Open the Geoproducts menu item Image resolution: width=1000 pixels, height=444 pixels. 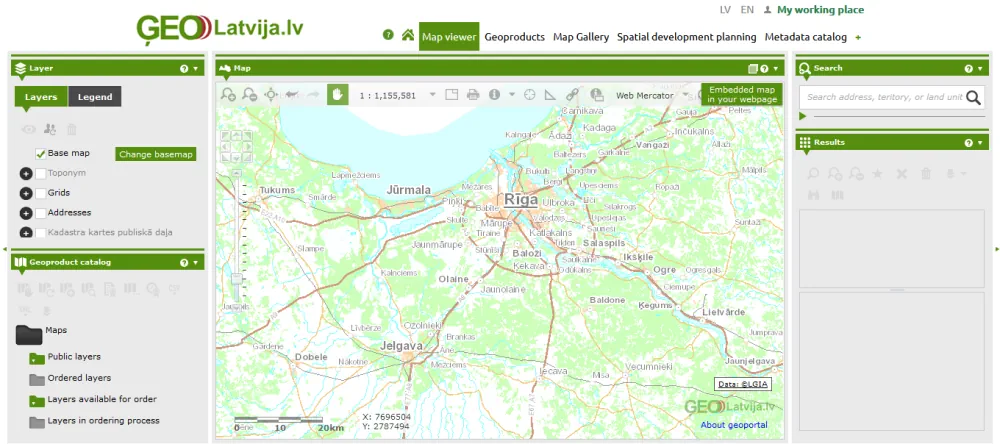515,37
